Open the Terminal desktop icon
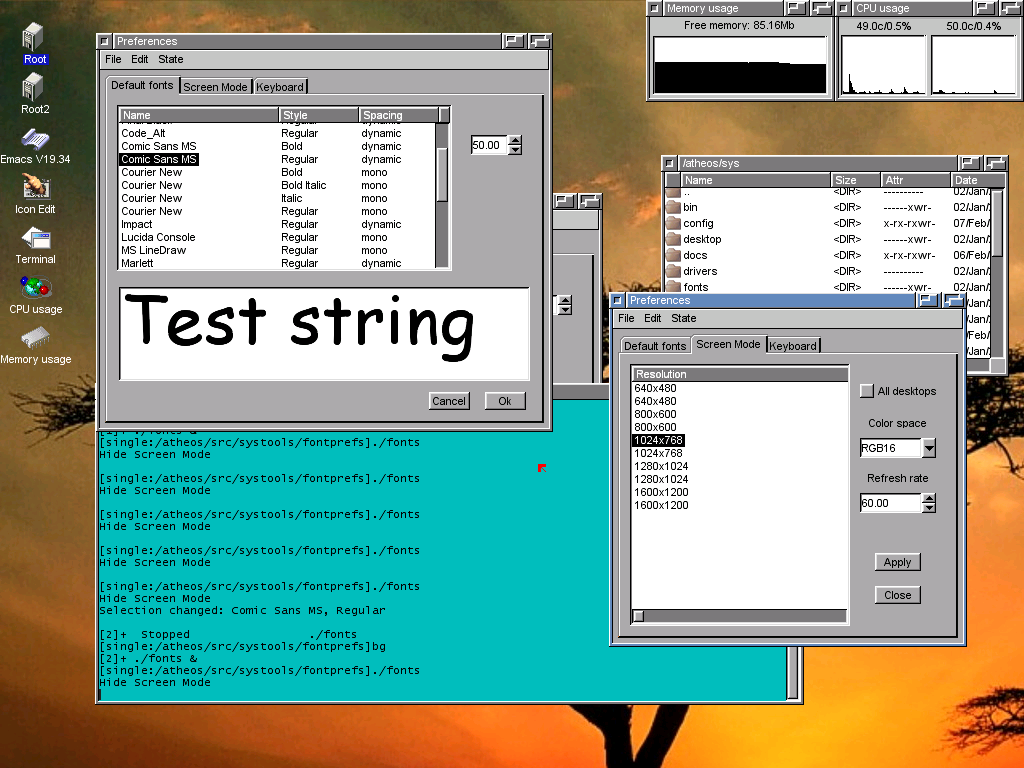Screen dimensions: 1024x768 34,240
